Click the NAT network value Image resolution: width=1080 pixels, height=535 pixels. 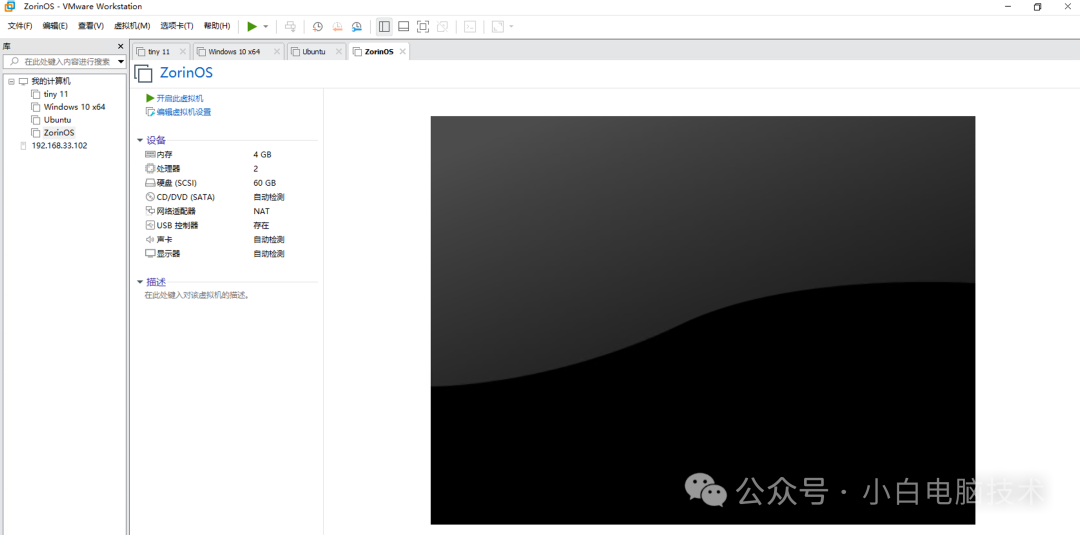click(x=262, y=211)
